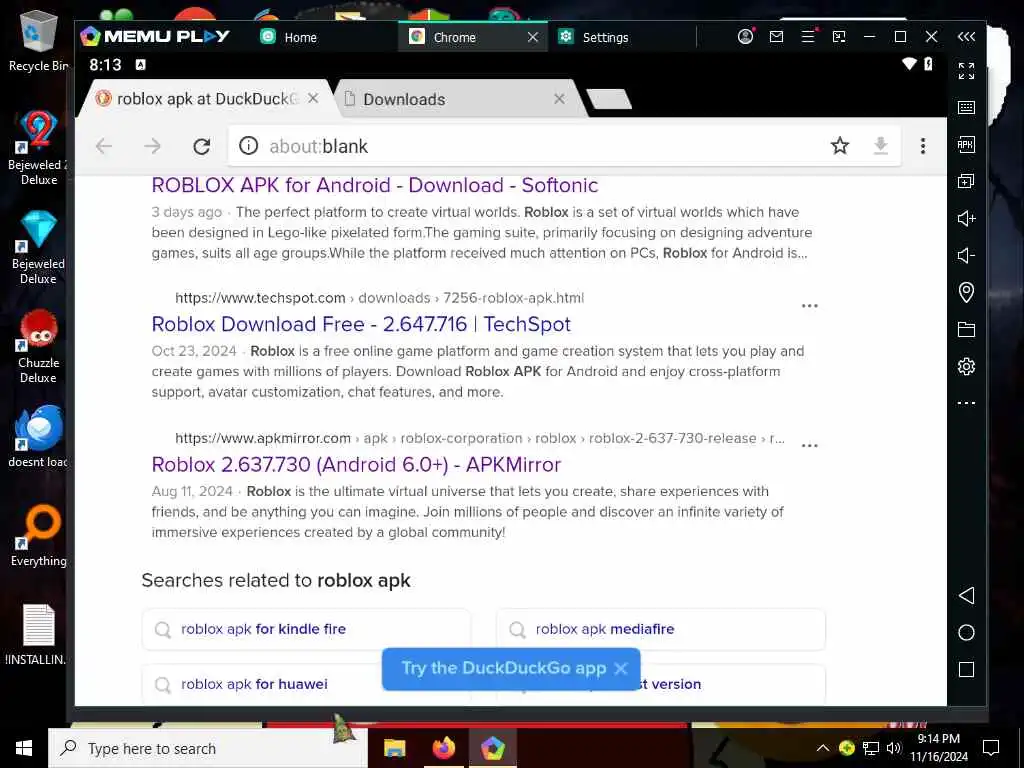Open MEmu hamburger menu icon
1024x768 pixels.
click(808, 37)
